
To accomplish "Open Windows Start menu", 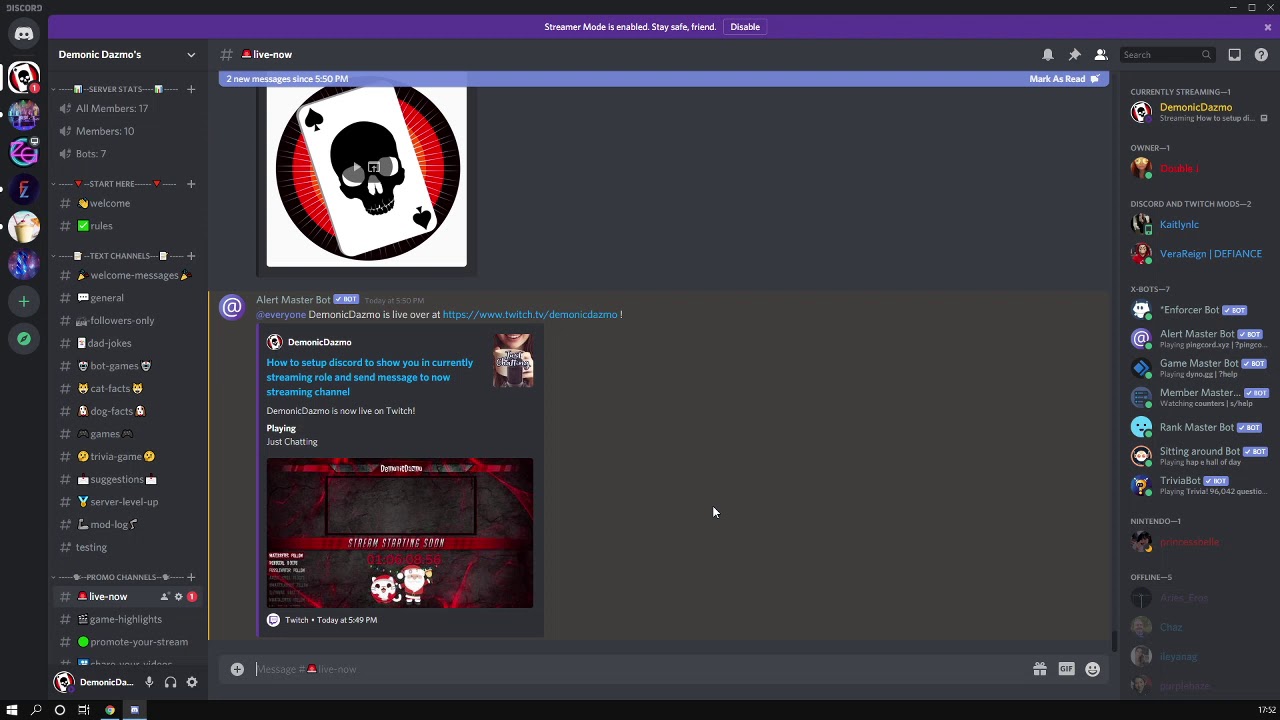I will pyautogui.click(x=12, y=710).
